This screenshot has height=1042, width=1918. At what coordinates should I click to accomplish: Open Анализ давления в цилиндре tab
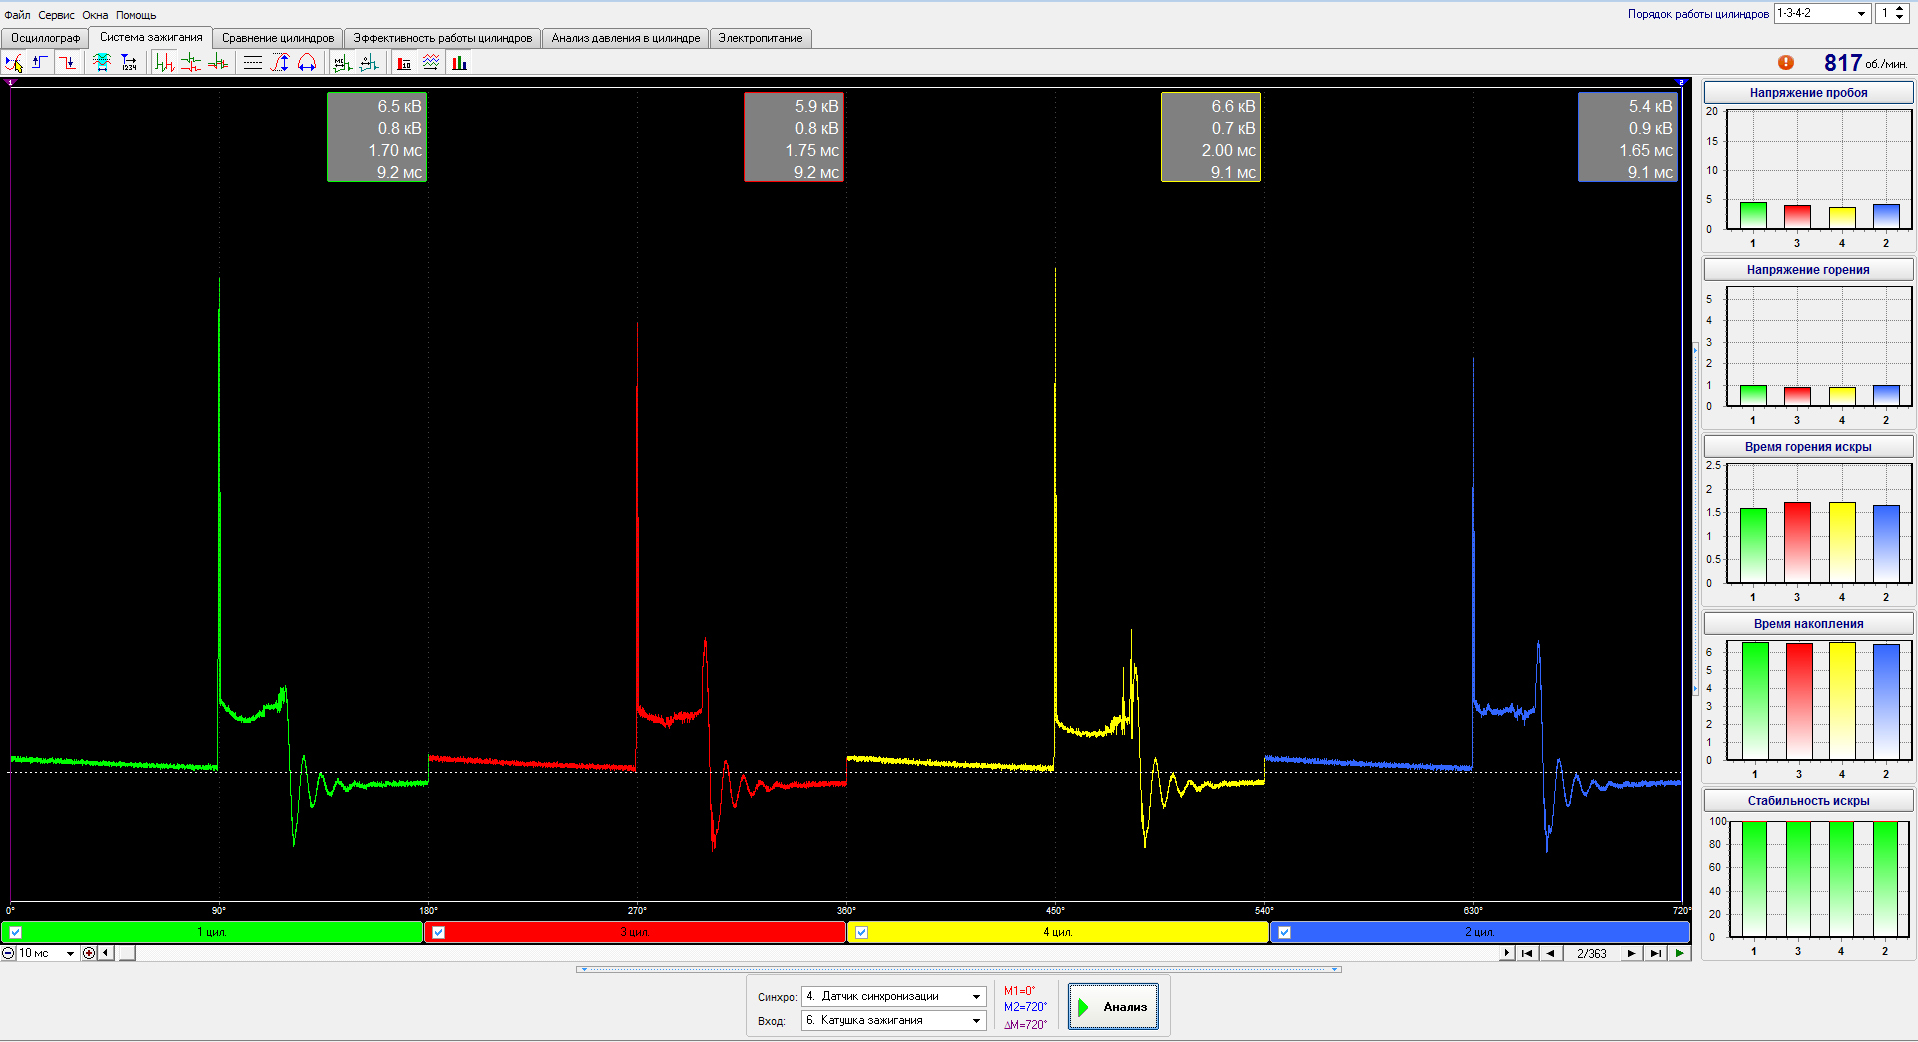[626, 38]
